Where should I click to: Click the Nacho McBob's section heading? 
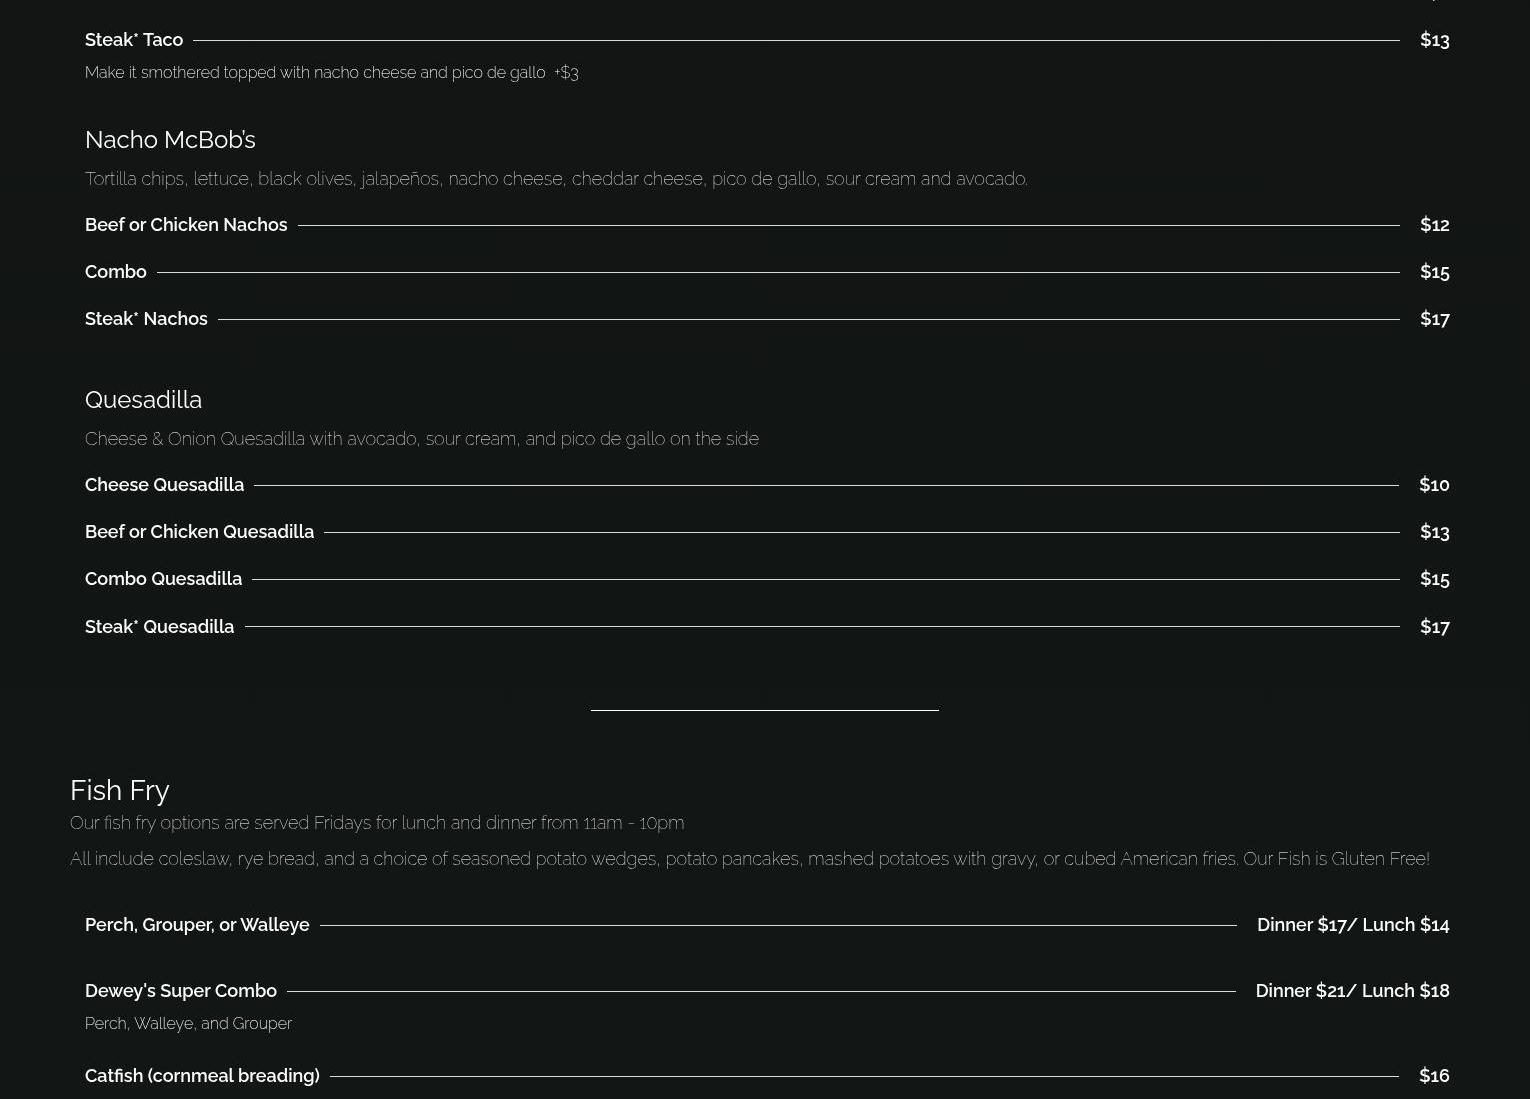(170, 140)
